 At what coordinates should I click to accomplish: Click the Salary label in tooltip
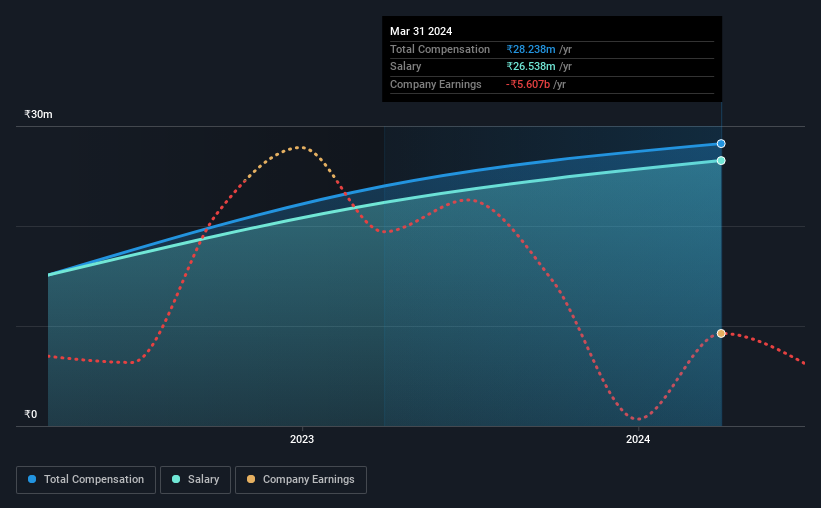tap(405, 67)
